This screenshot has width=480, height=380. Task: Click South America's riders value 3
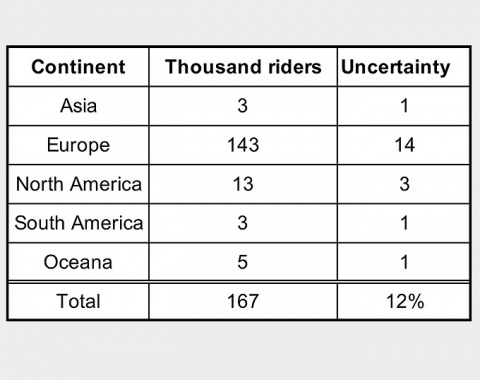(243, 223)
